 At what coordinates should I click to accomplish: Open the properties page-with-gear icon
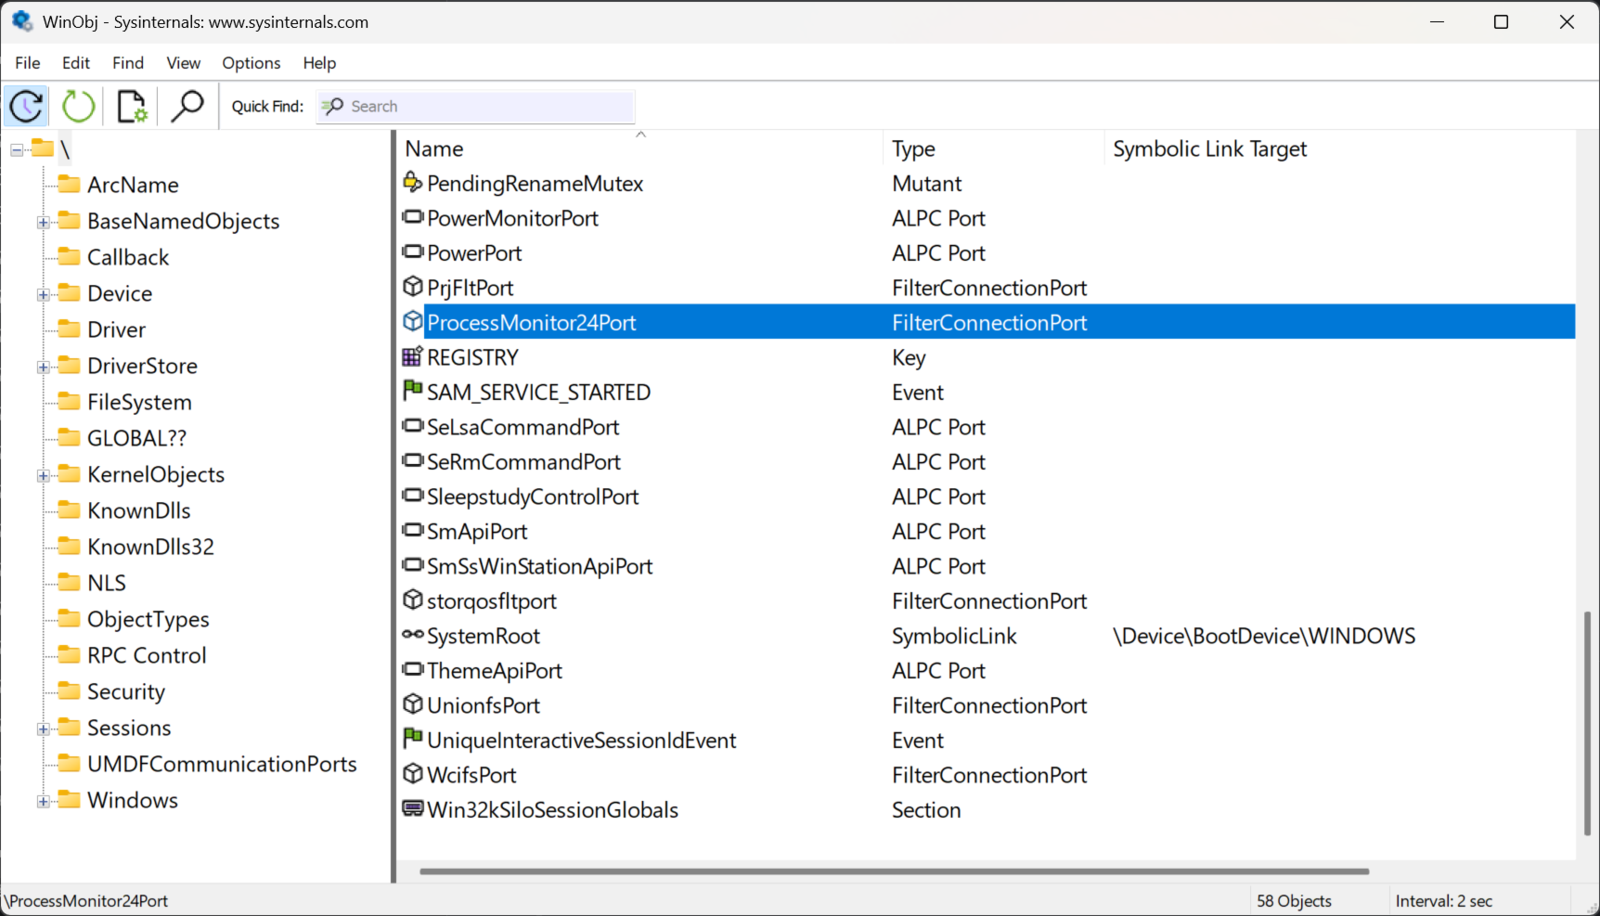(132, 106)
